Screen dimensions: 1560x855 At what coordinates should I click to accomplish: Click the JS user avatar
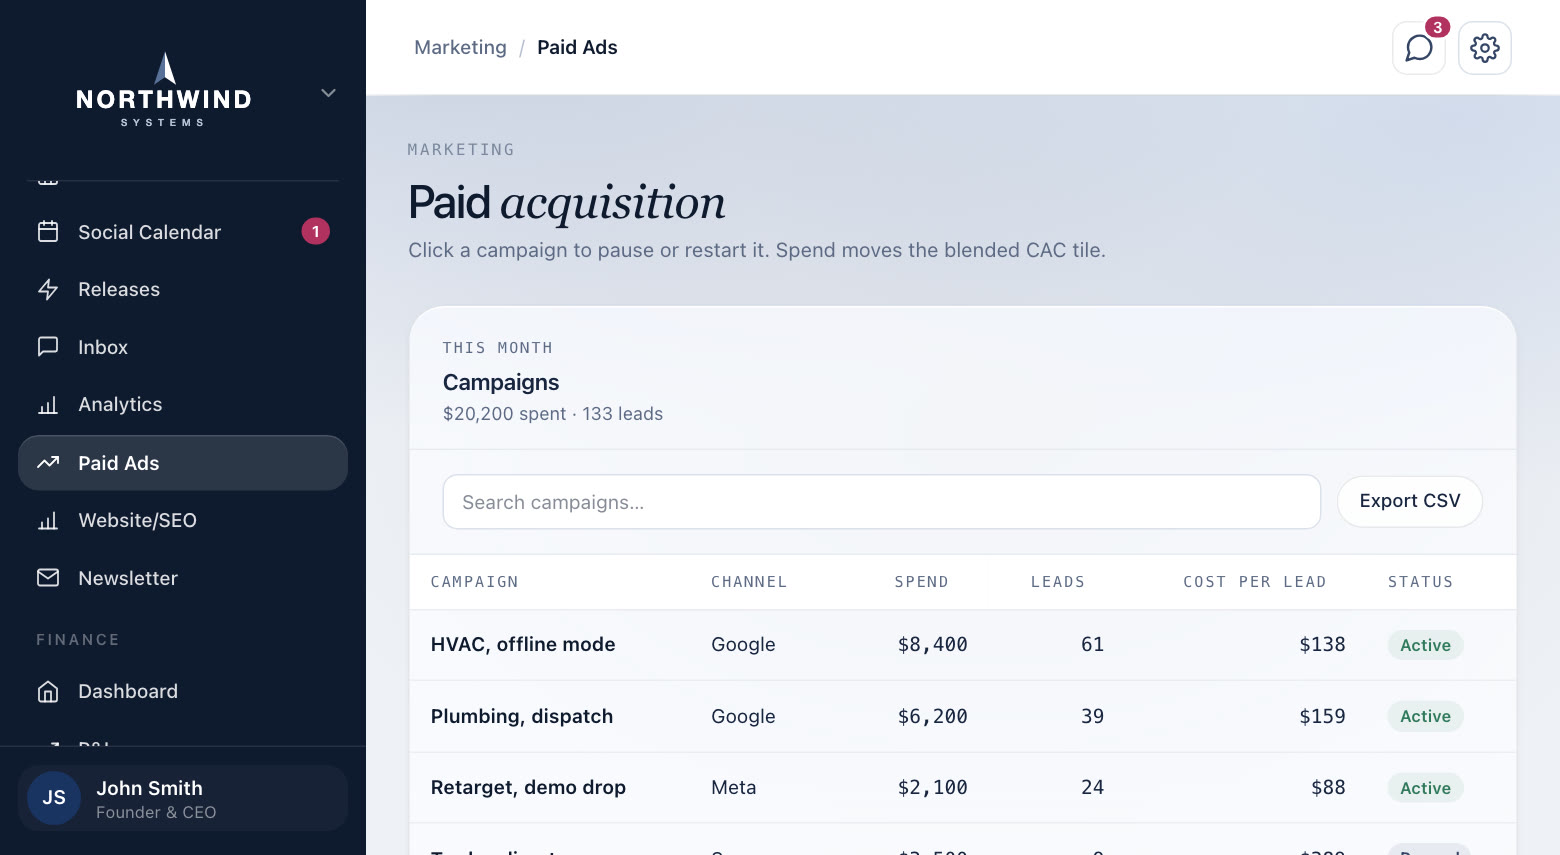tap(54, 798)
